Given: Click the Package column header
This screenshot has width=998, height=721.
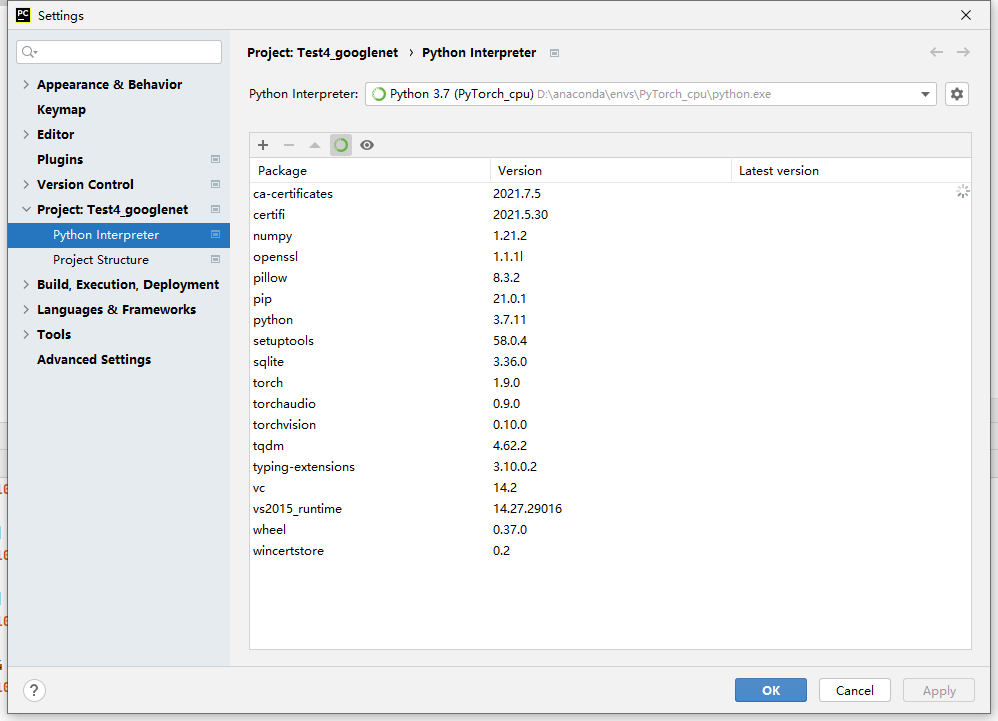Looking at the screenshot, I should 370,171.
